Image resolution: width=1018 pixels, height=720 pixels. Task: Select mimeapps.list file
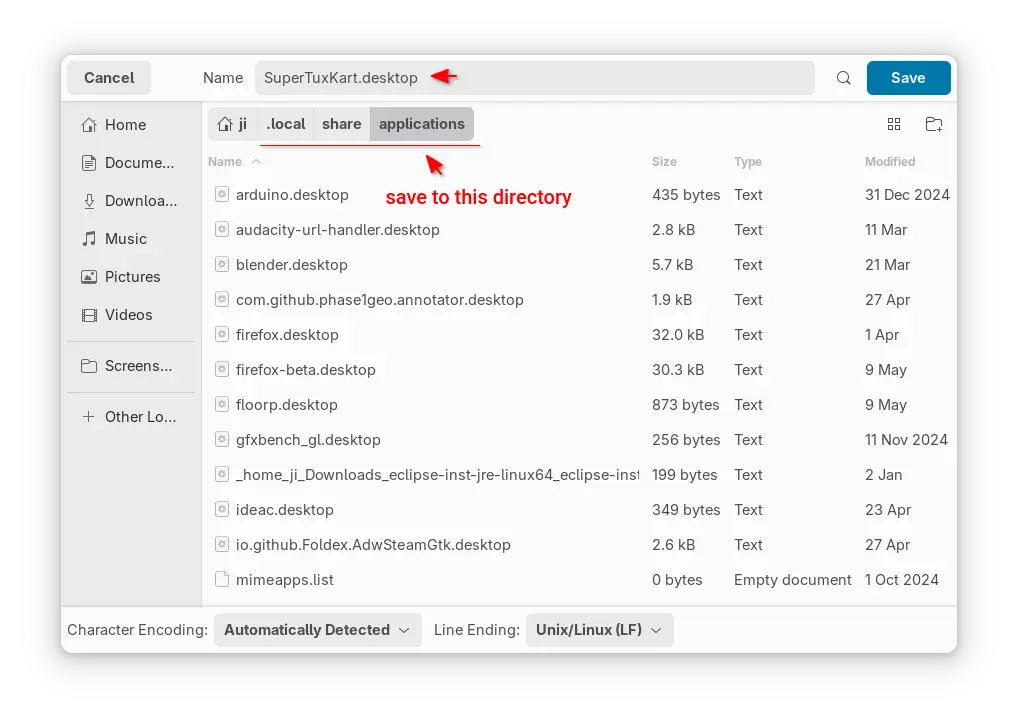579,580
